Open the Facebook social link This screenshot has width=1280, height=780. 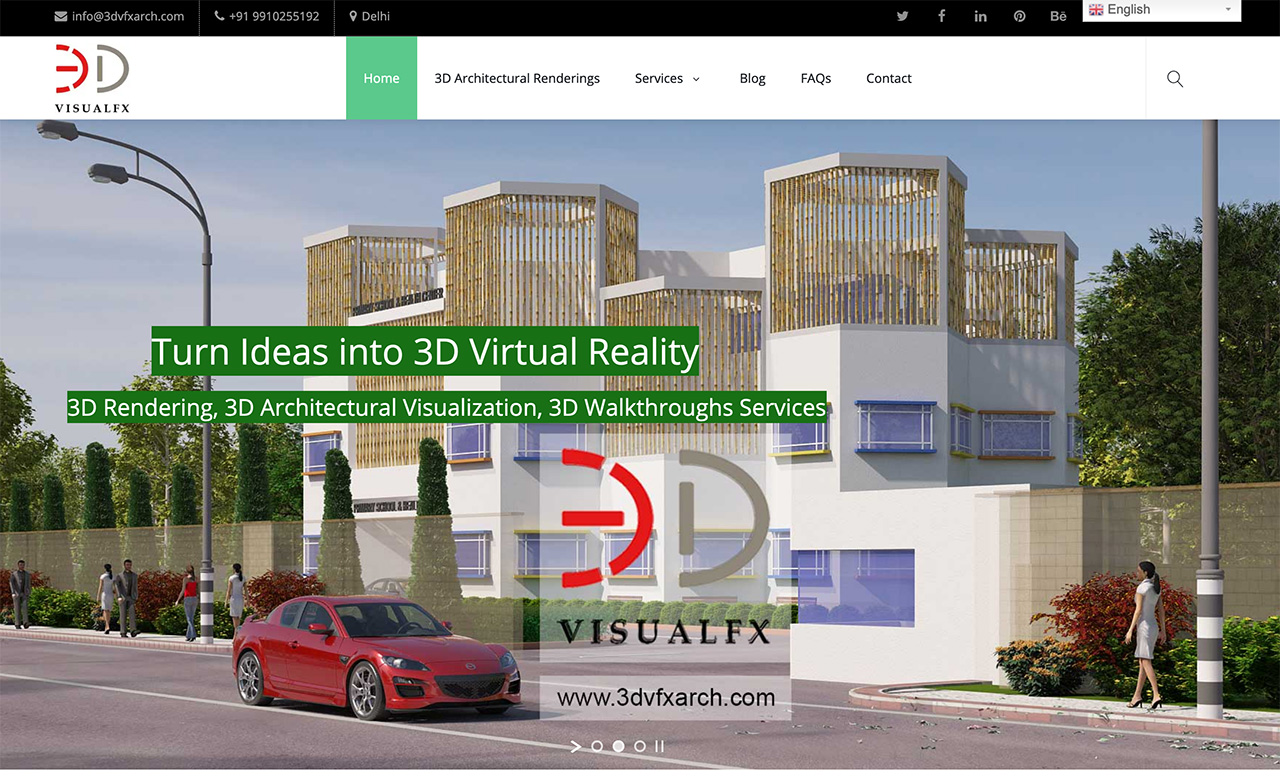pyautogui.click(x=941, y=16)
